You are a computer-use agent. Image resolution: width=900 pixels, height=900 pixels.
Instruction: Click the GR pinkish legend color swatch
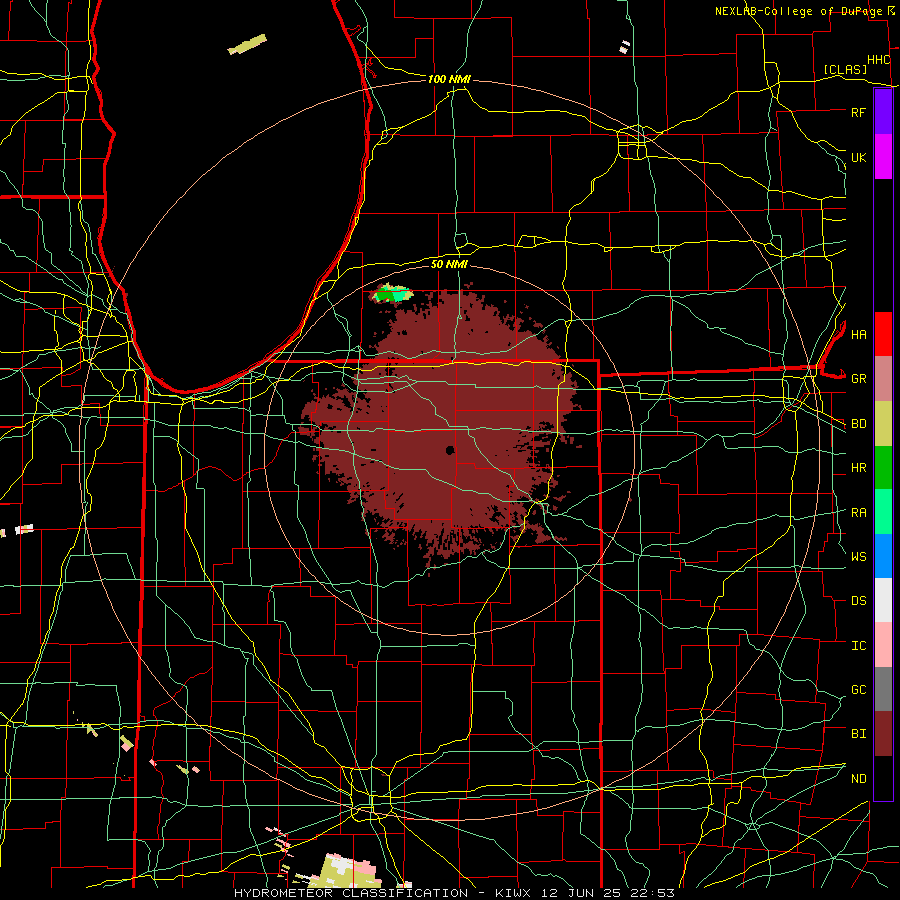click(x=883, y=378)
